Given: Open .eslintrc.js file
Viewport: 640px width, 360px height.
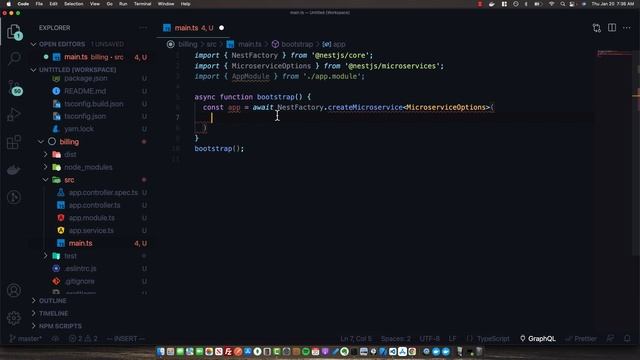Looking at the screenshot, I should point(80,269).
